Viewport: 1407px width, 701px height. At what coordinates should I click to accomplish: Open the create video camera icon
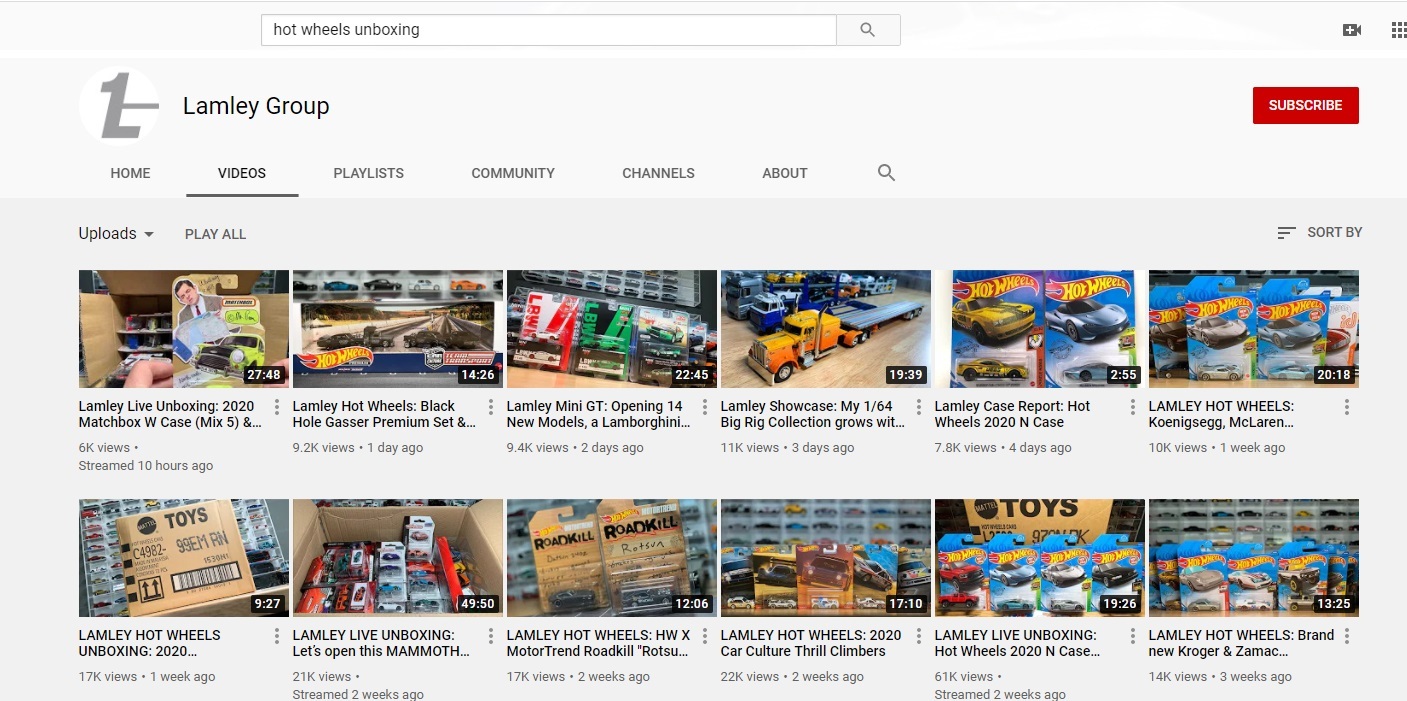(x=1352, y=30)
